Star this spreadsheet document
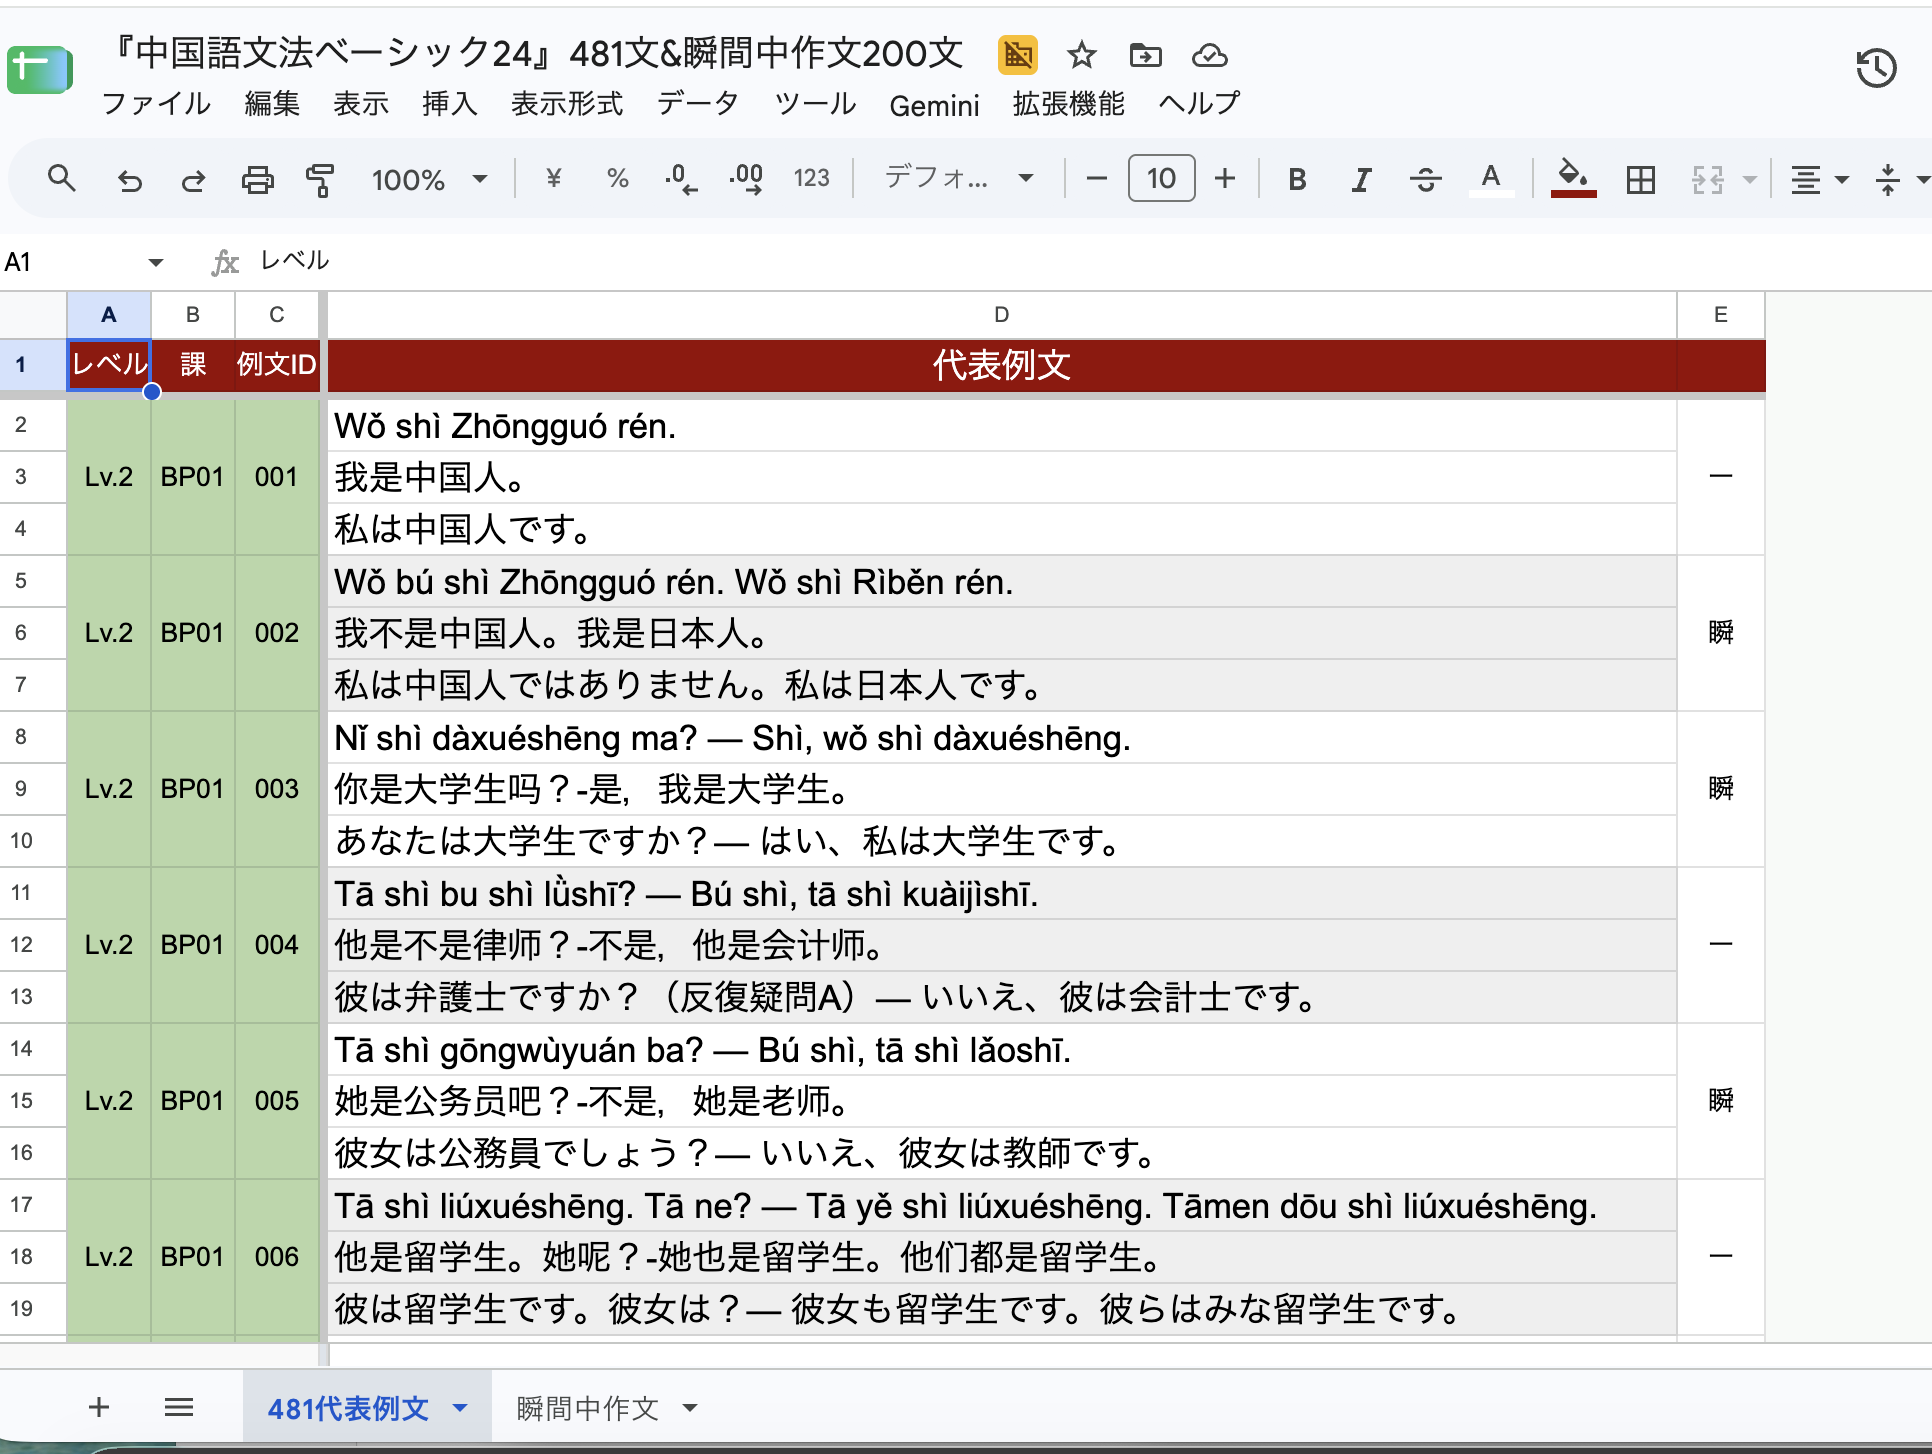 coord(1081,55)
